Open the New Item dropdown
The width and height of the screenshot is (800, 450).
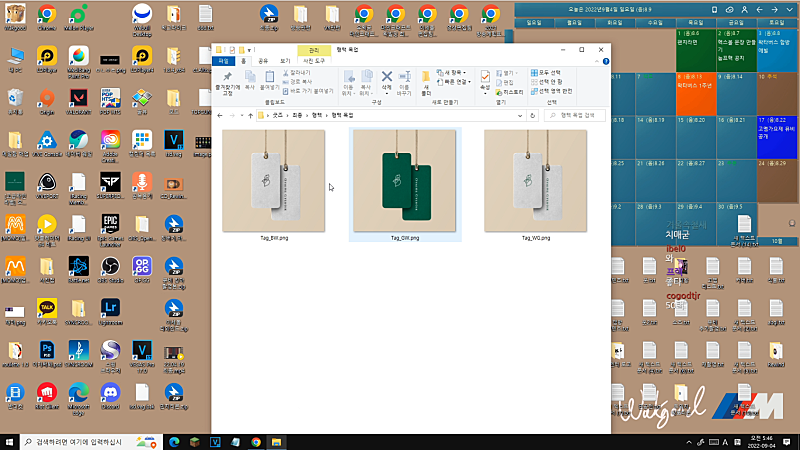[x=456, y=72]
